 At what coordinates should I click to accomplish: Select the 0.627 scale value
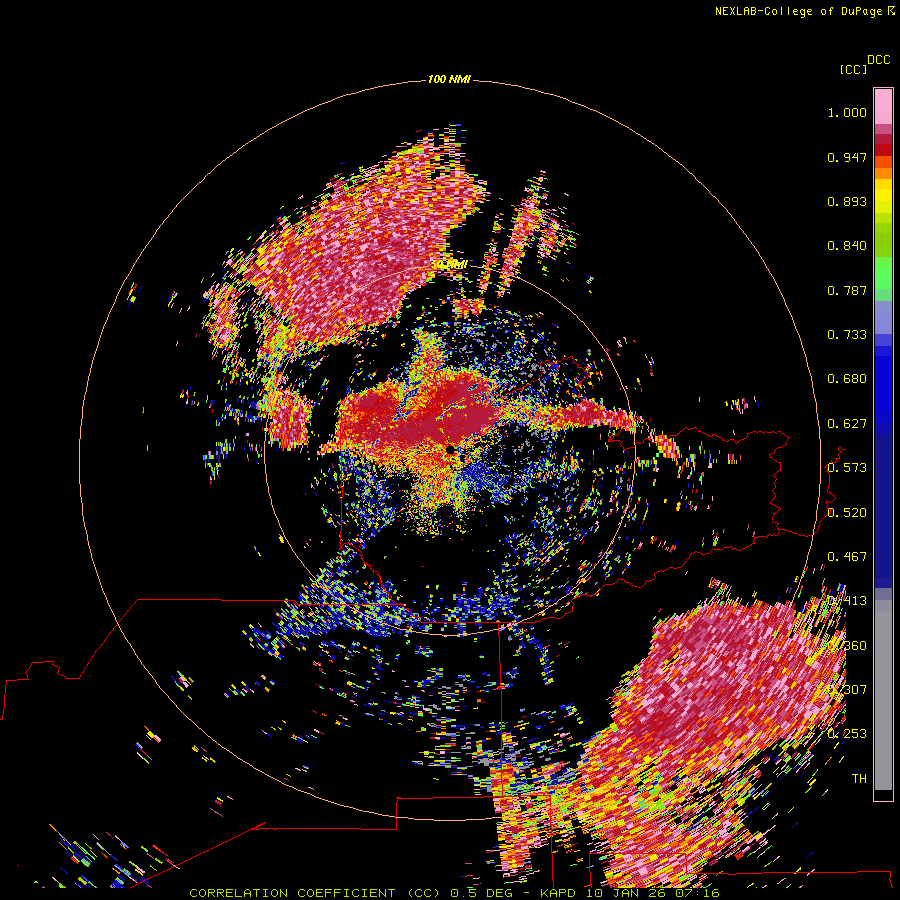pos(847,424)
